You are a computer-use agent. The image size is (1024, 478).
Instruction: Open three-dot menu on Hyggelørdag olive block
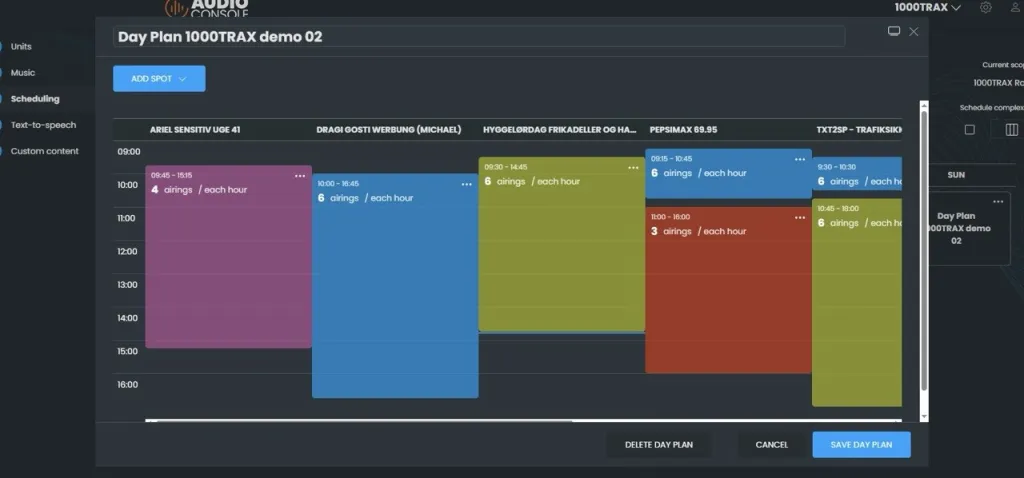633,168
